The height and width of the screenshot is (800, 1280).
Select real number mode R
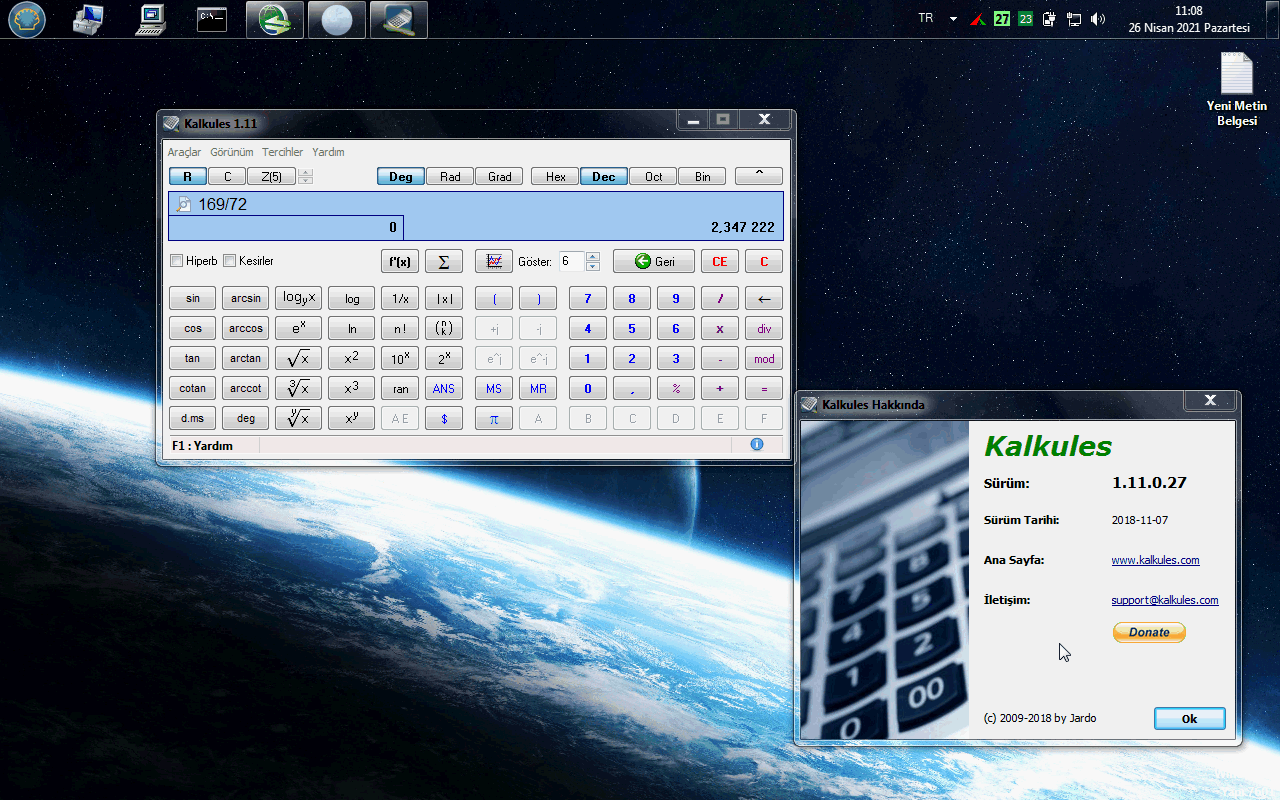188,176
